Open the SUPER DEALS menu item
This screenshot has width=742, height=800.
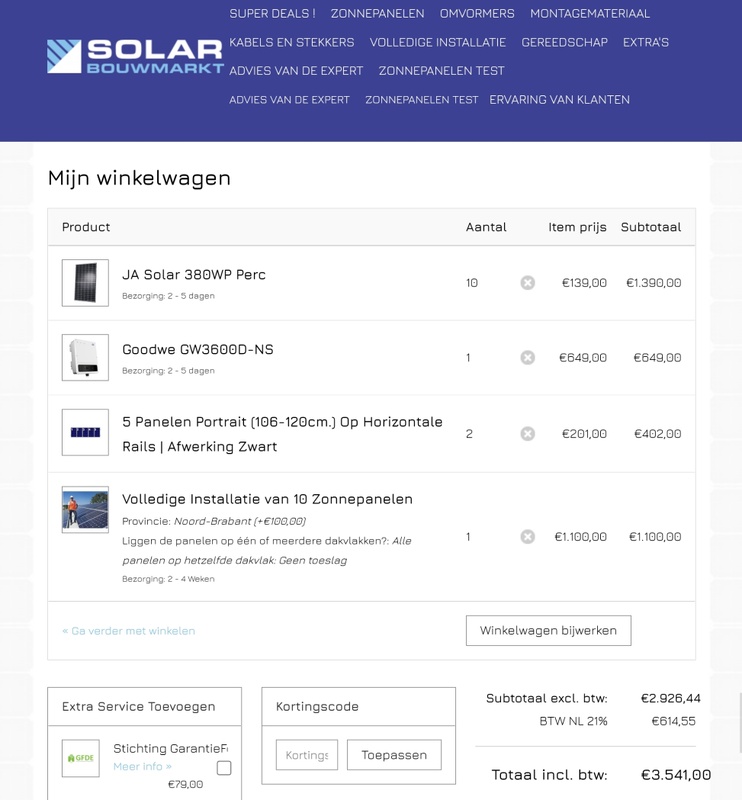pyautogui.click(x=272, y=15)
